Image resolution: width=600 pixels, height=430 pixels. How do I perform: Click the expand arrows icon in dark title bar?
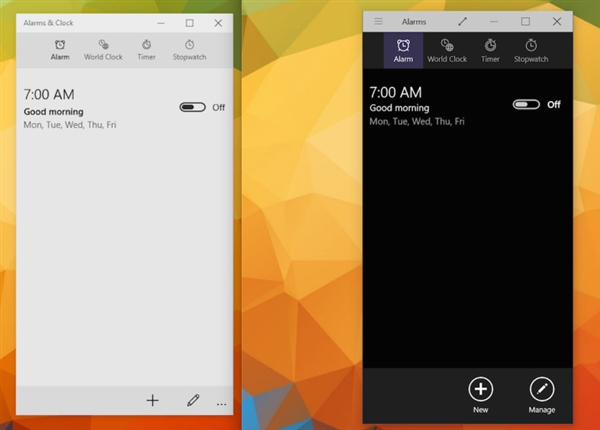coord(463,21)
